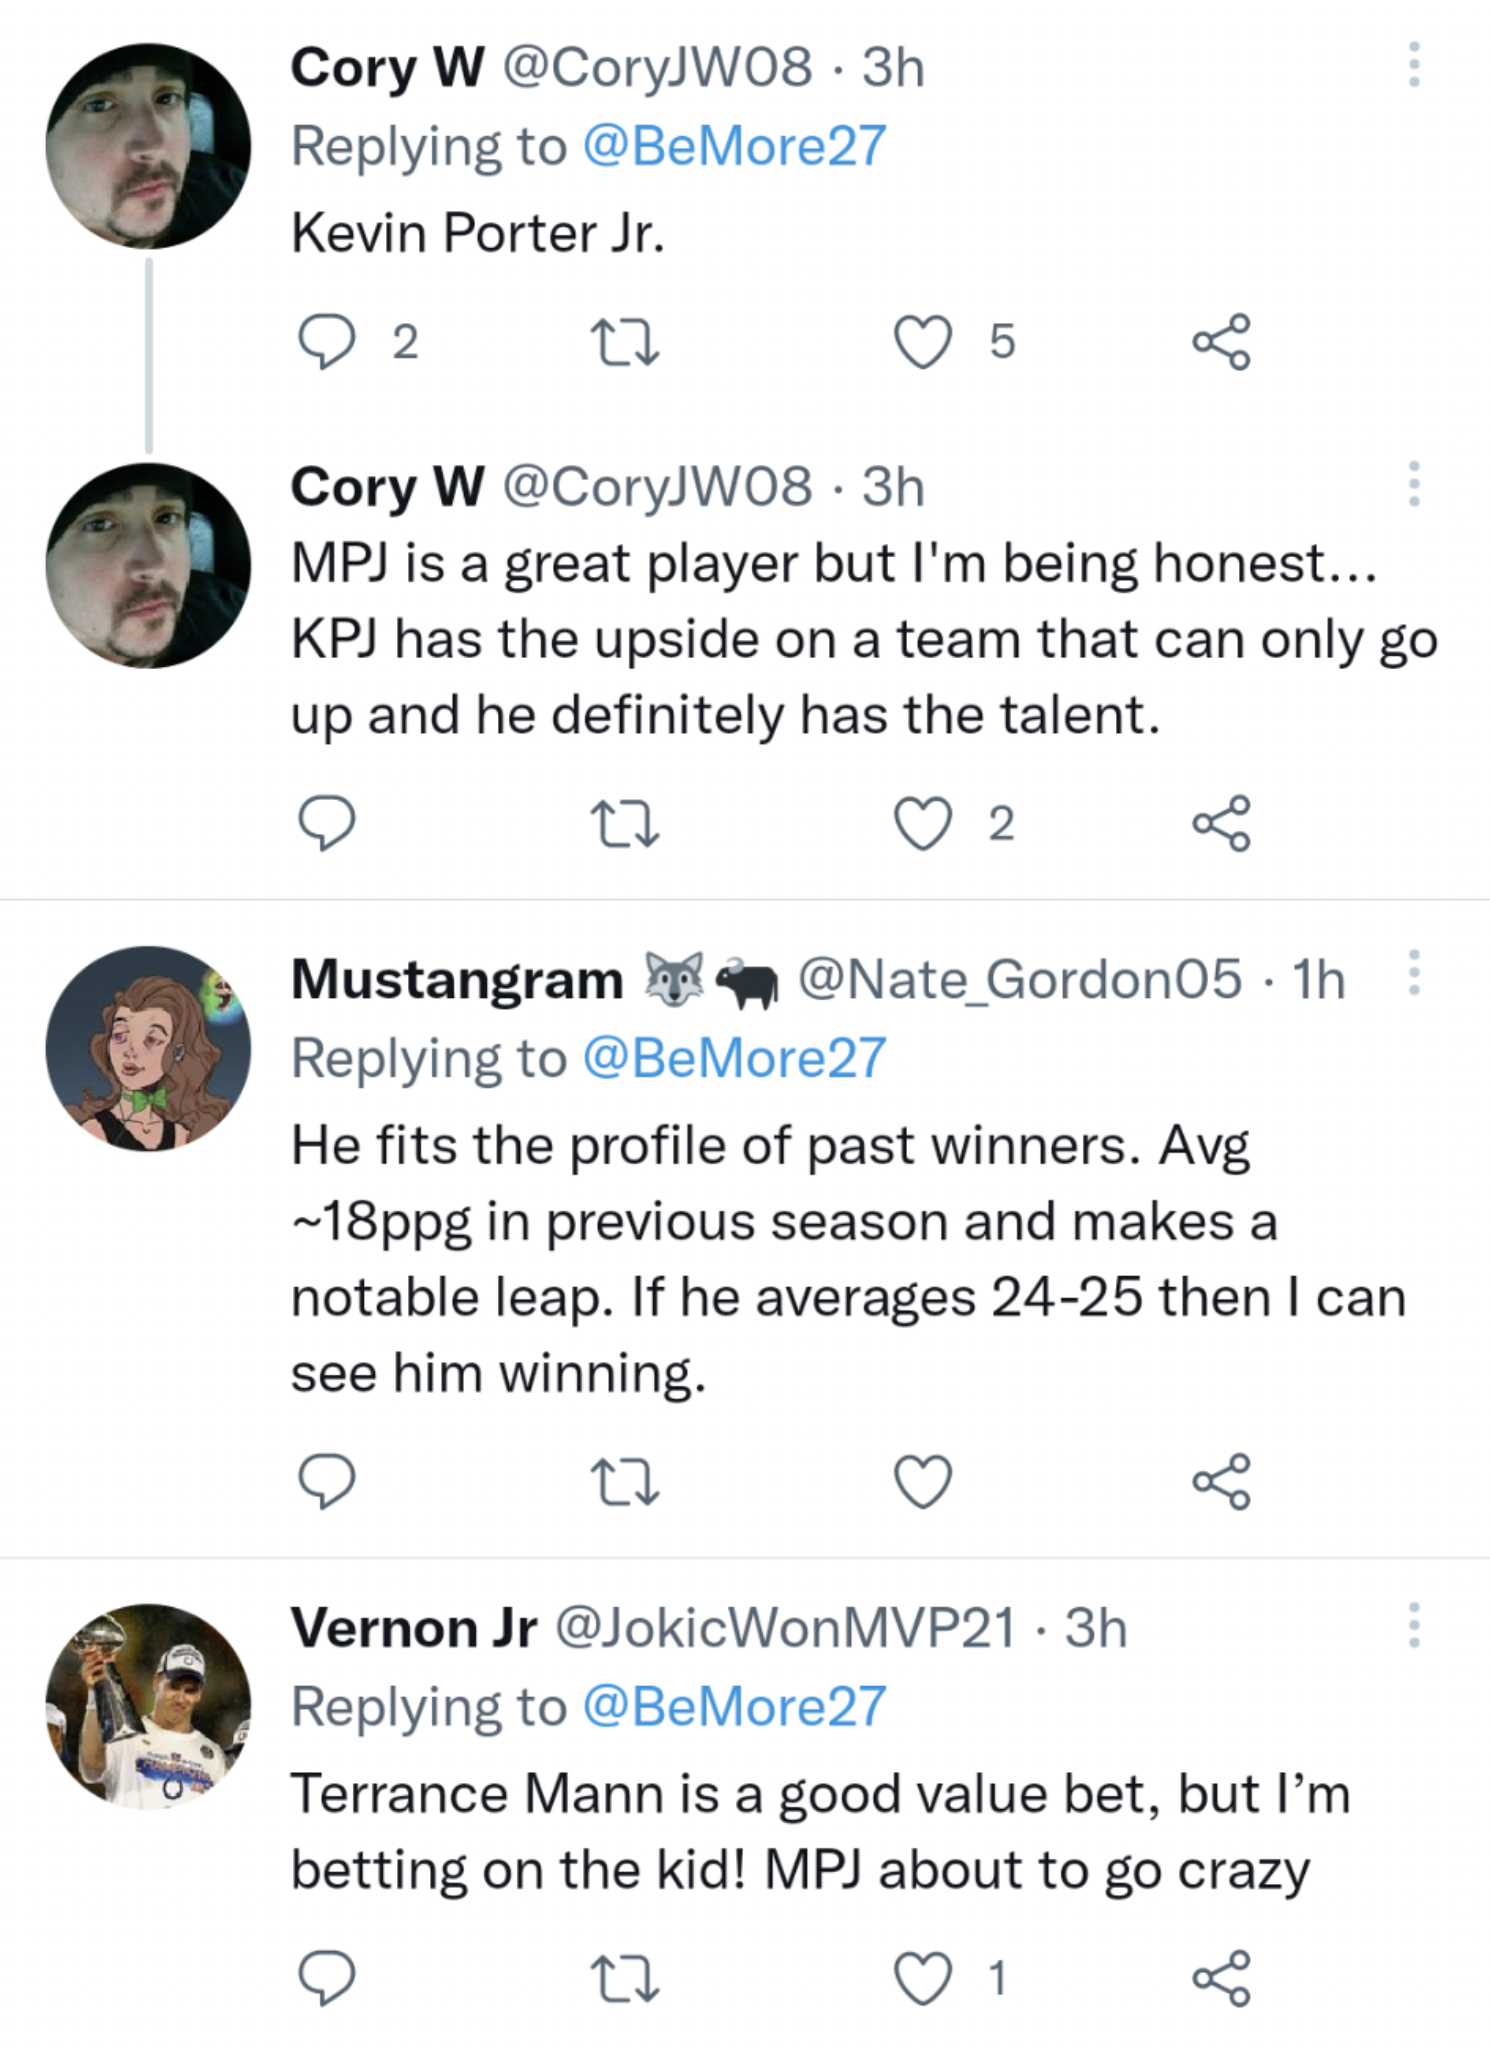Retweet Mustangram's past winners tweet
The image size is (1490, 2048).
[x=624, y=1481]
